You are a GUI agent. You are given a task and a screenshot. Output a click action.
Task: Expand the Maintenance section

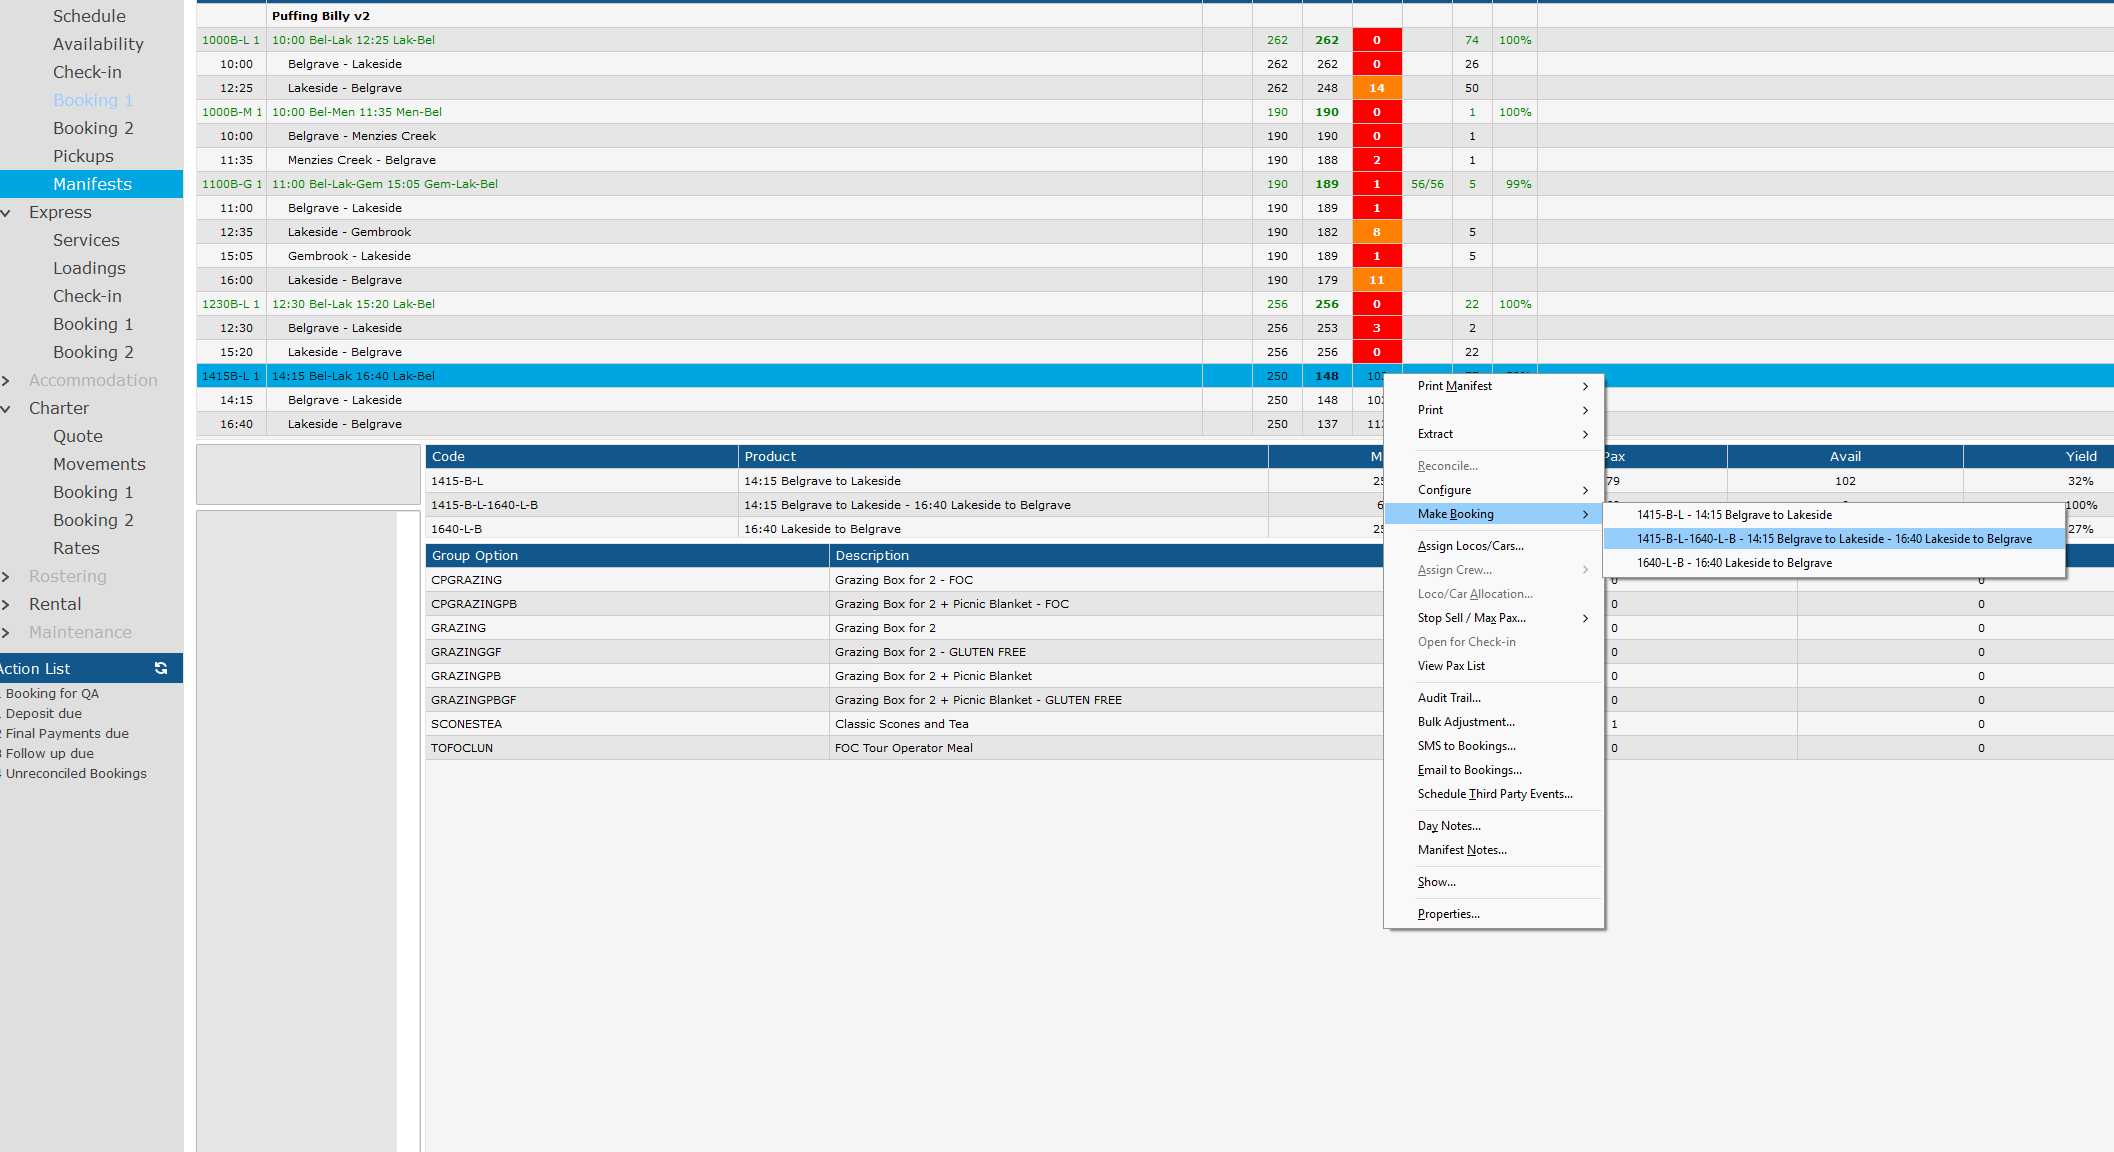(6, 632)
